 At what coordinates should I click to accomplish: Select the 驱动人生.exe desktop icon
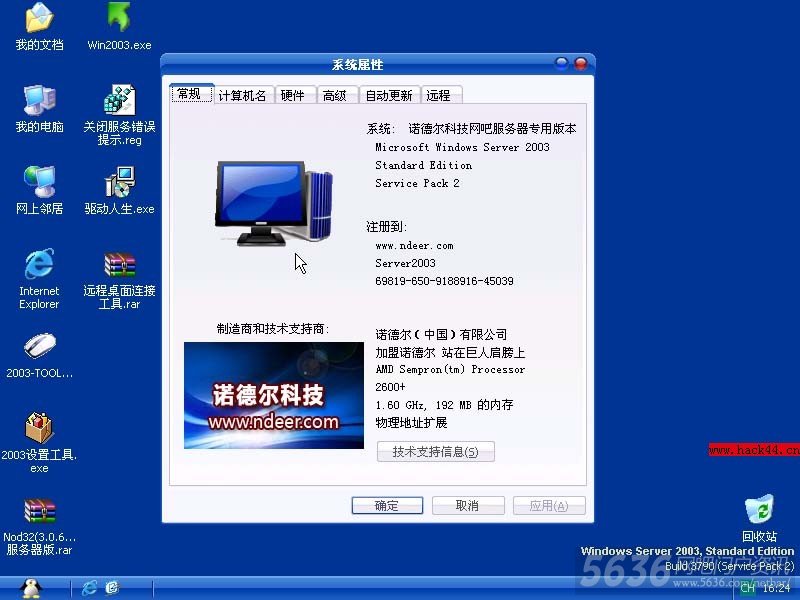pos(119,190)
